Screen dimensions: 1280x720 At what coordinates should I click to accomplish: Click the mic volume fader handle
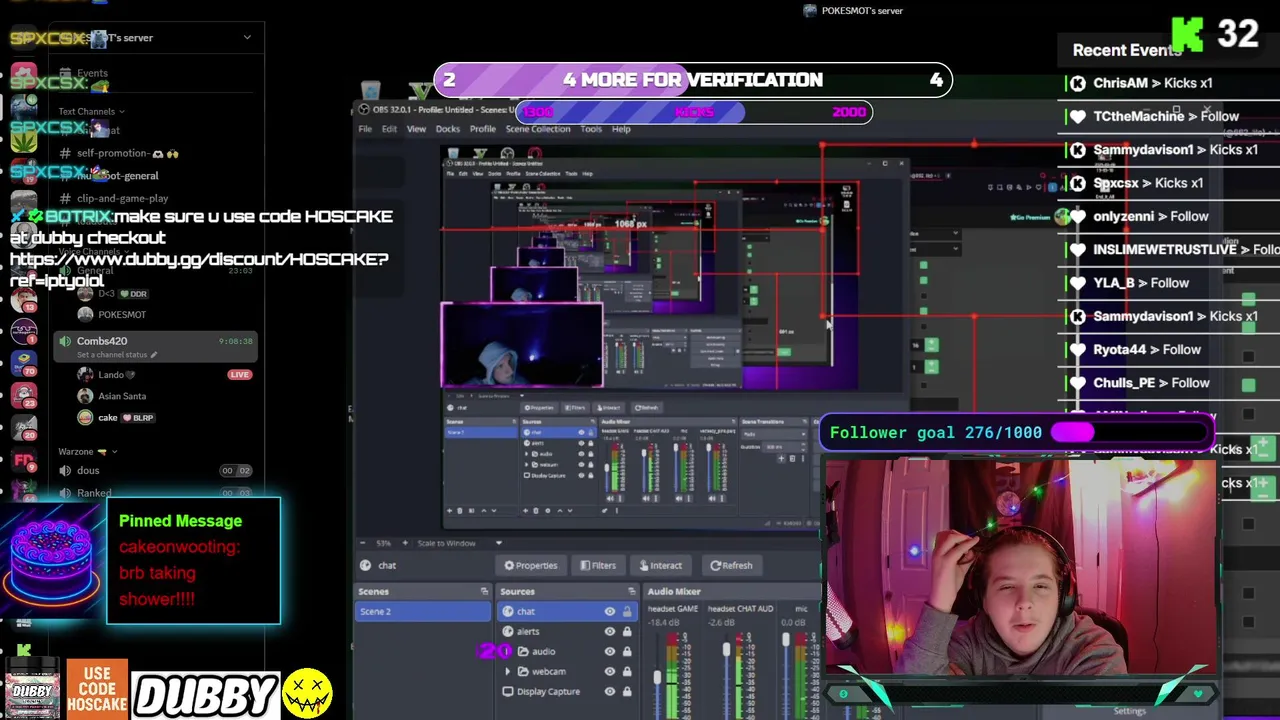[785, 640]
